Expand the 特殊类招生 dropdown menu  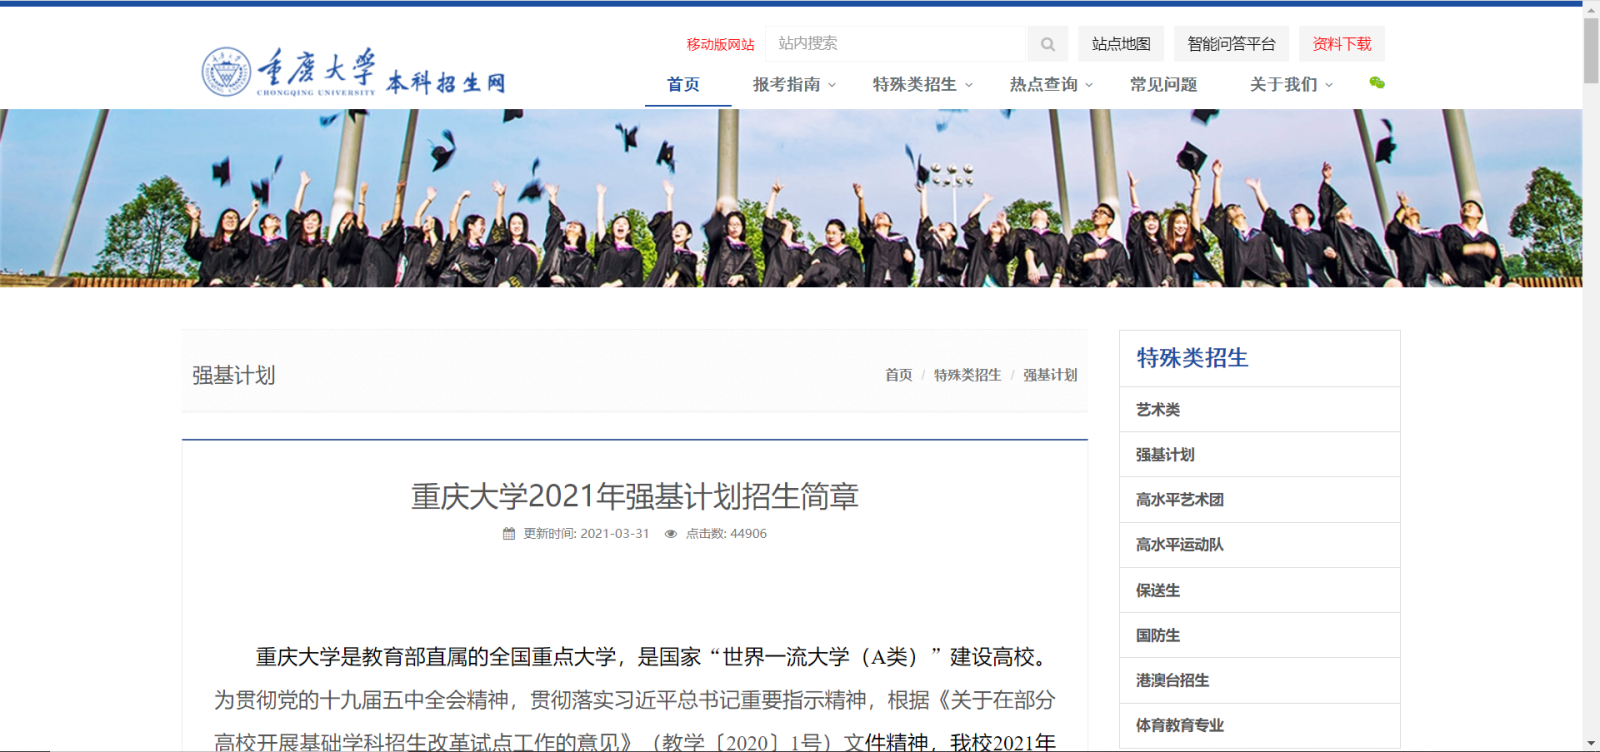[922, 85]
